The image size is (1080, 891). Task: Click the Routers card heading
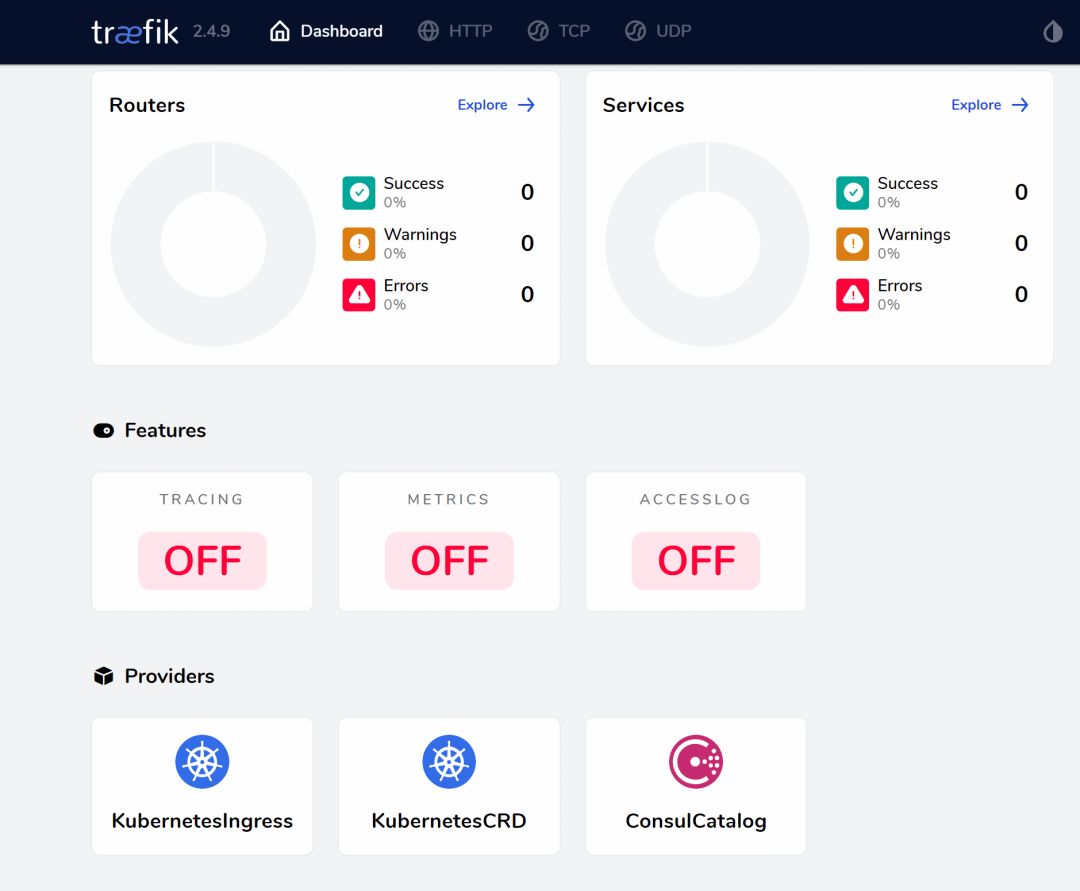[147, 105]
